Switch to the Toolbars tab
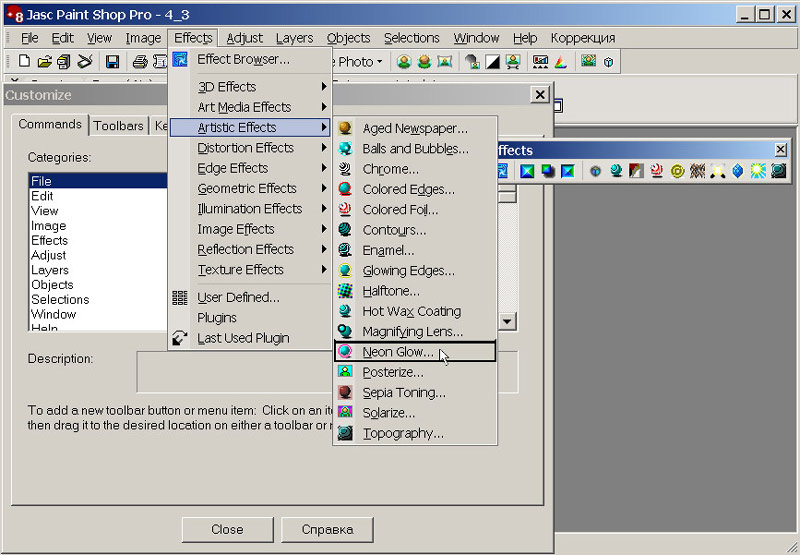The height and width of the screenshot is (555, 800). (x=118, y=126)
